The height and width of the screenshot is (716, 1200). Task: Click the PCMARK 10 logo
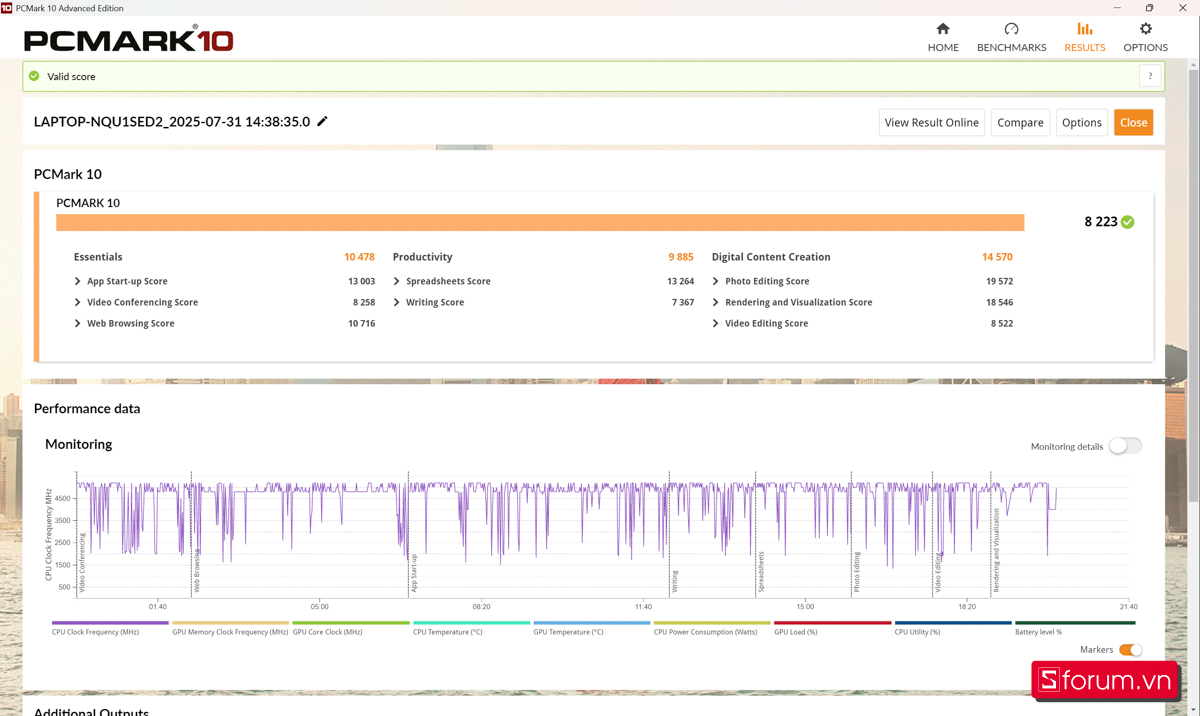[129, 40]
